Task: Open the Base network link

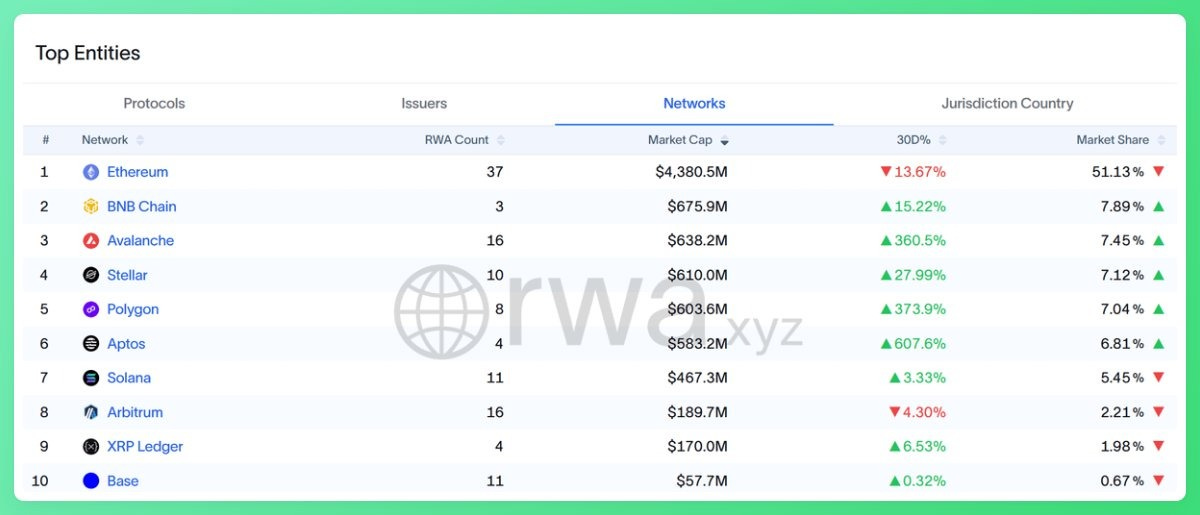Action: [x=123, y=481]
